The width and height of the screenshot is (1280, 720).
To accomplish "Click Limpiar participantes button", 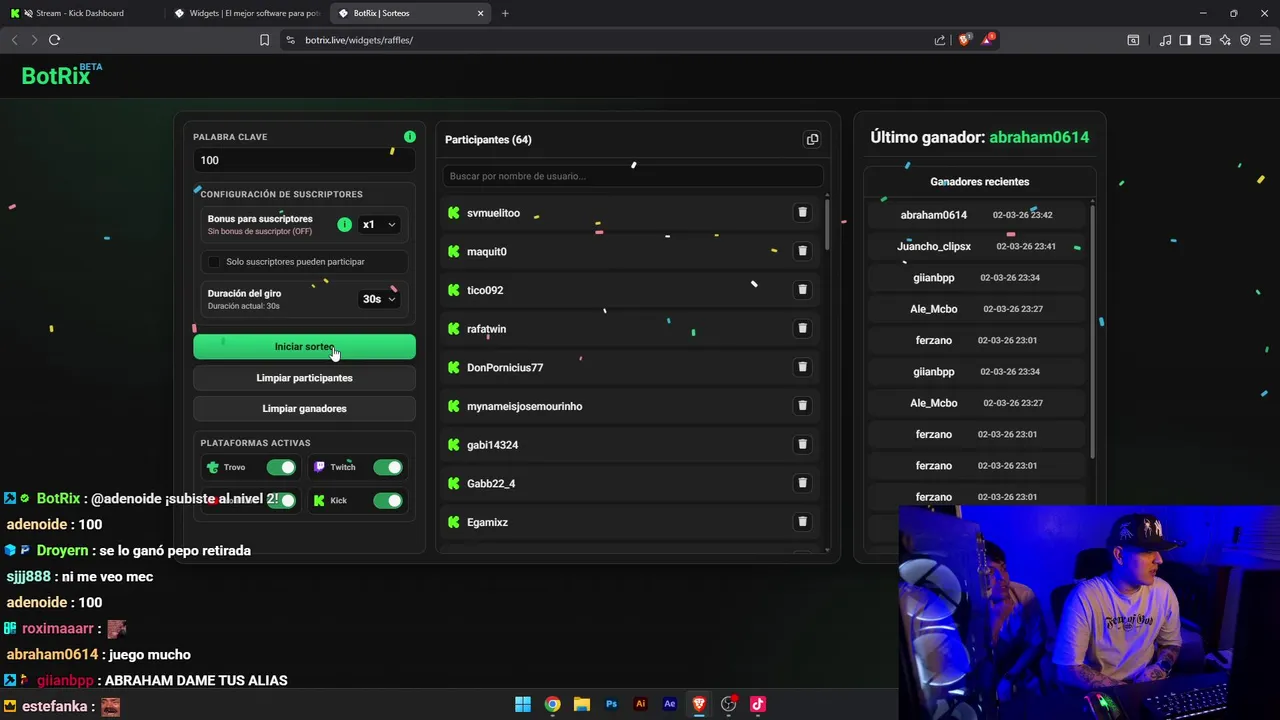I will pyautogui.click(x=304, y=378).
